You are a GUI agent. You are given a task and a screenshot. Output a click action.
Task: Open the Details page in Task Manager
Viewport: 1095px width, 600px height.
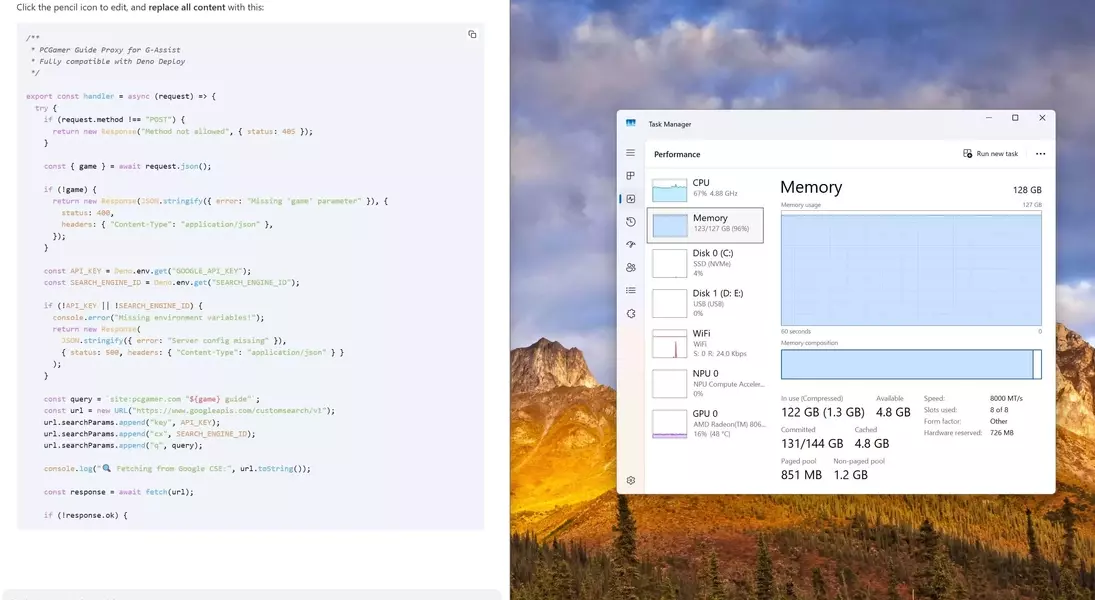(631, 290)
